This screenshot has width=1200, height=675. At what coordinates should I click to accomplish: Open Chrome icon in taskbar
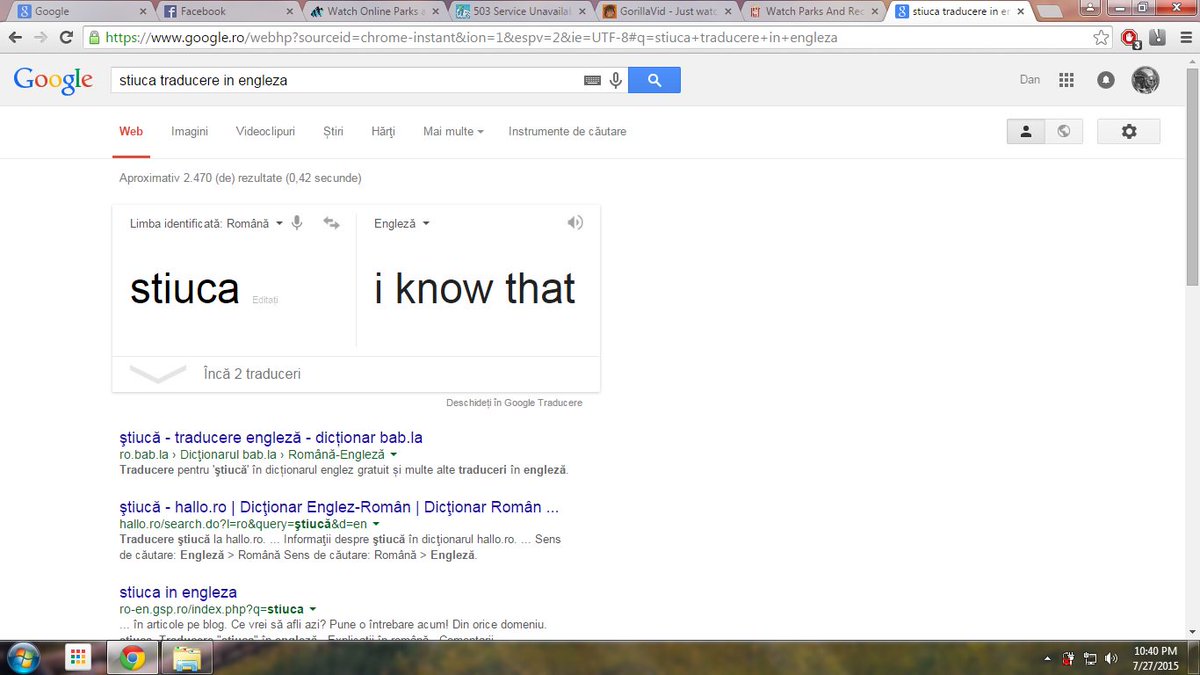tap(132, 658)
